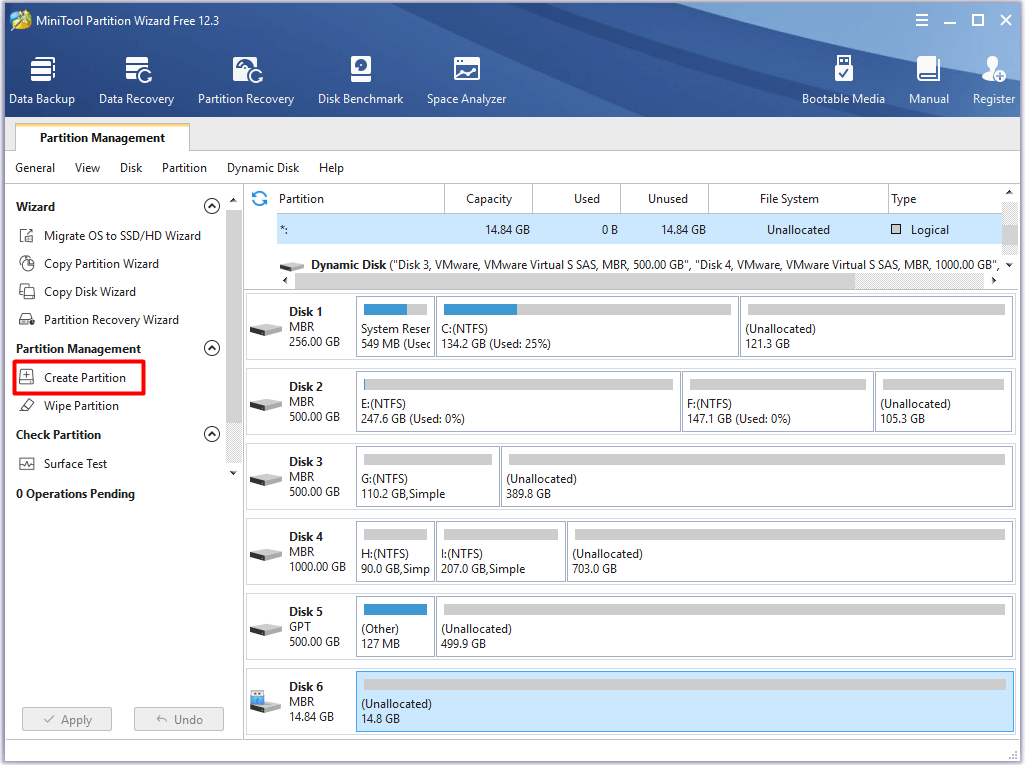Start Disk Benchmark
The width and height of the screenshot is (1025, 765).
[x=360, y=80]
